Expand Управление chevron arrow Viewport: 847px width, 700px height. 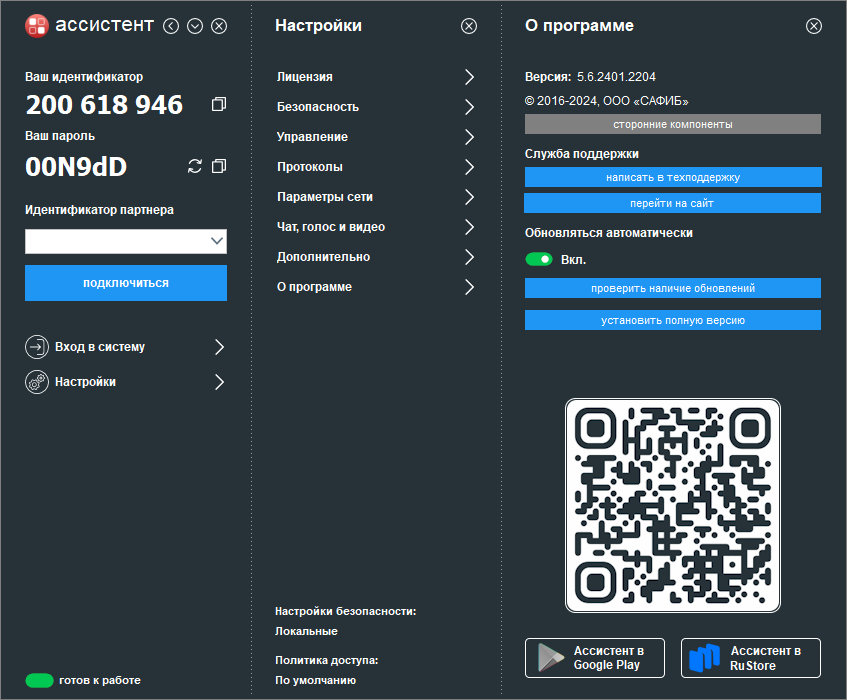pyautogui.click(x=469, y=137)
